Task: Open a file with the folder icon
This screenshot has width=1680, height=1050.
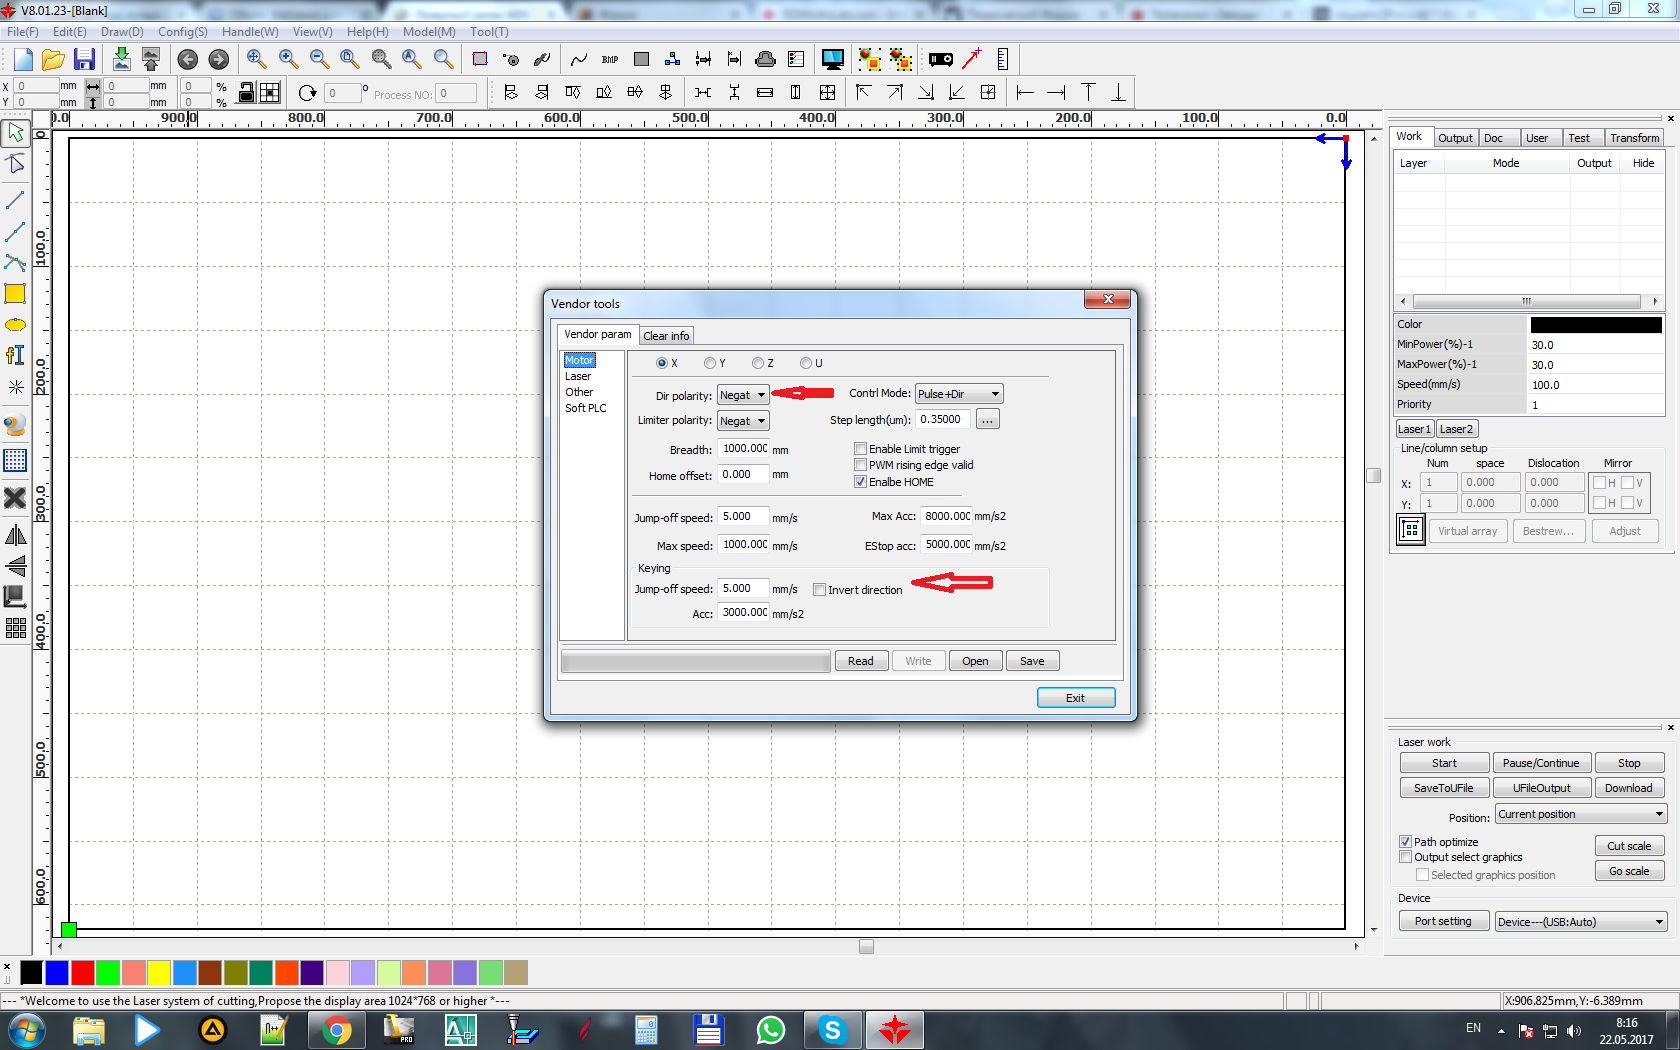Action: tap(53, 60)
